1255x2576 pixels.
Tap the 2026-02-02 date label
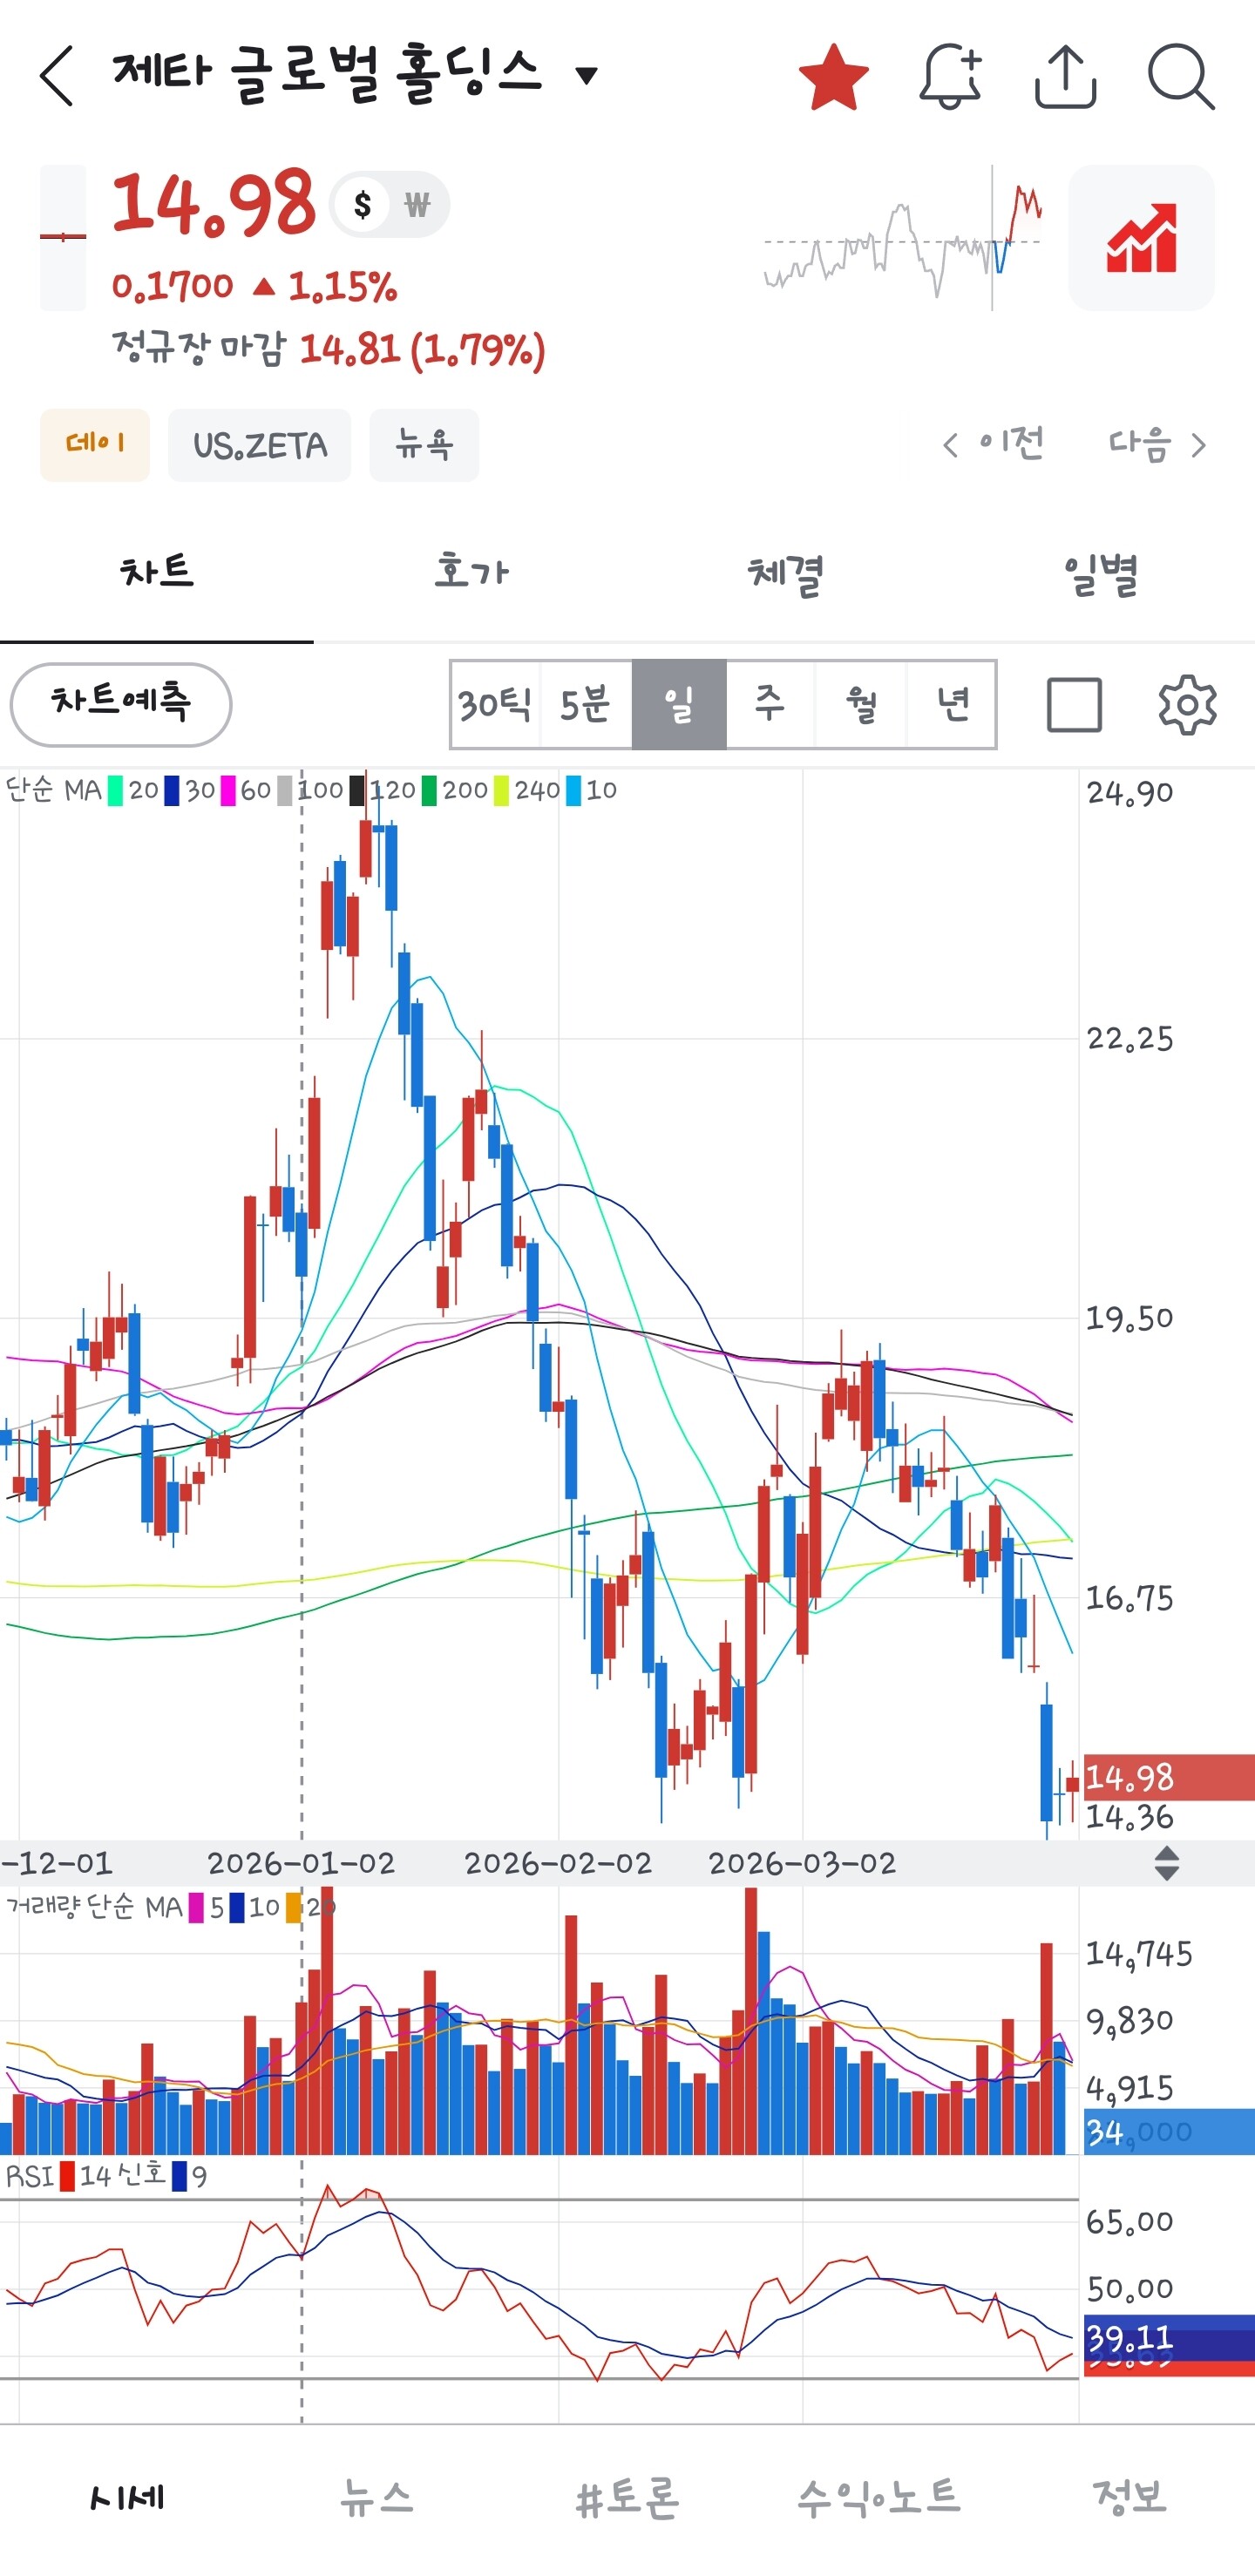558,1863
